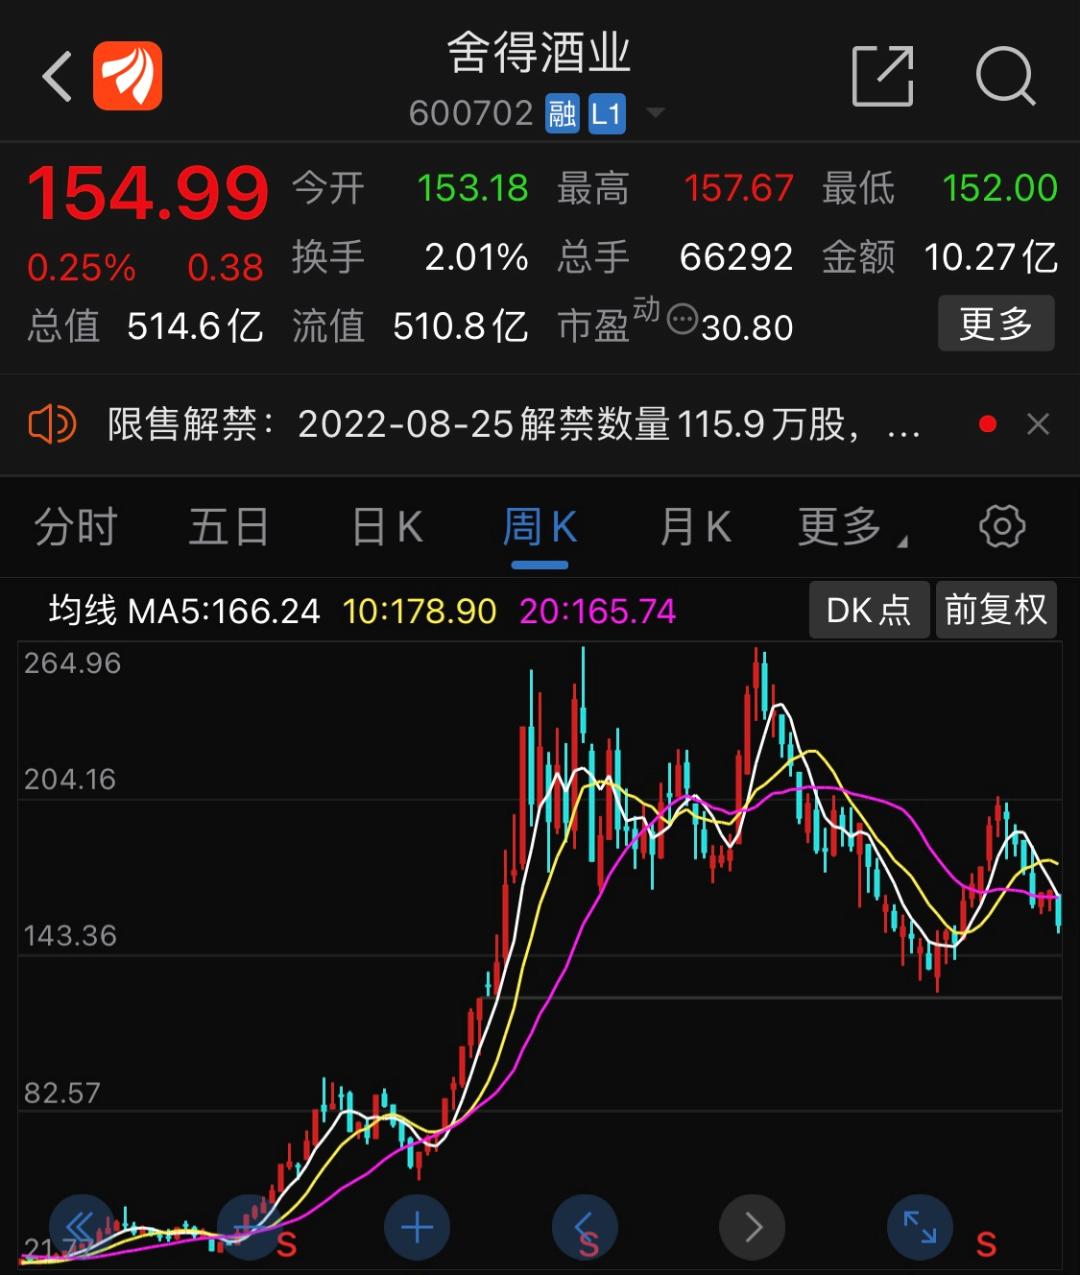Tap the 最高 157.67 value
The image size is (1080, 1275).
pos(739,188)
